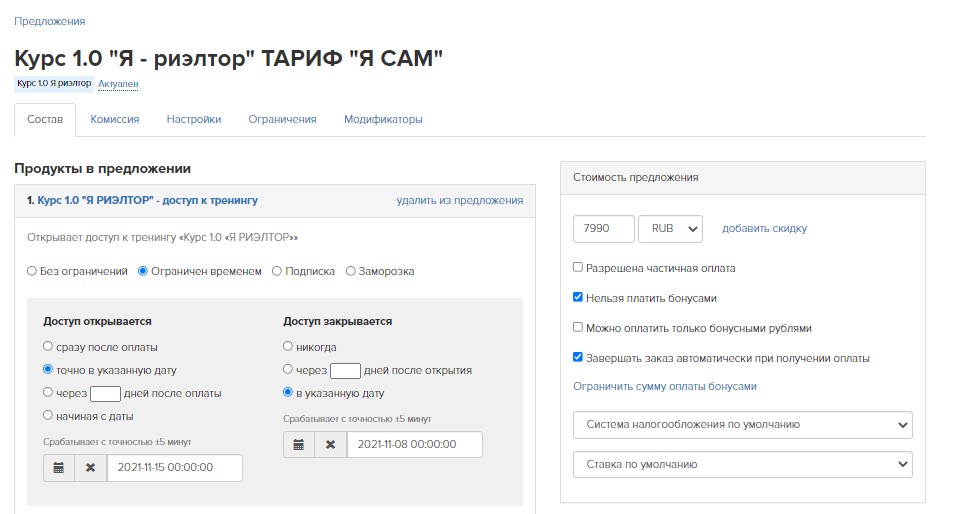Screen dimensions: 972x514
Task: Click the 'Курс 1.0 Я риэлтор' tag
Action: 54,84
